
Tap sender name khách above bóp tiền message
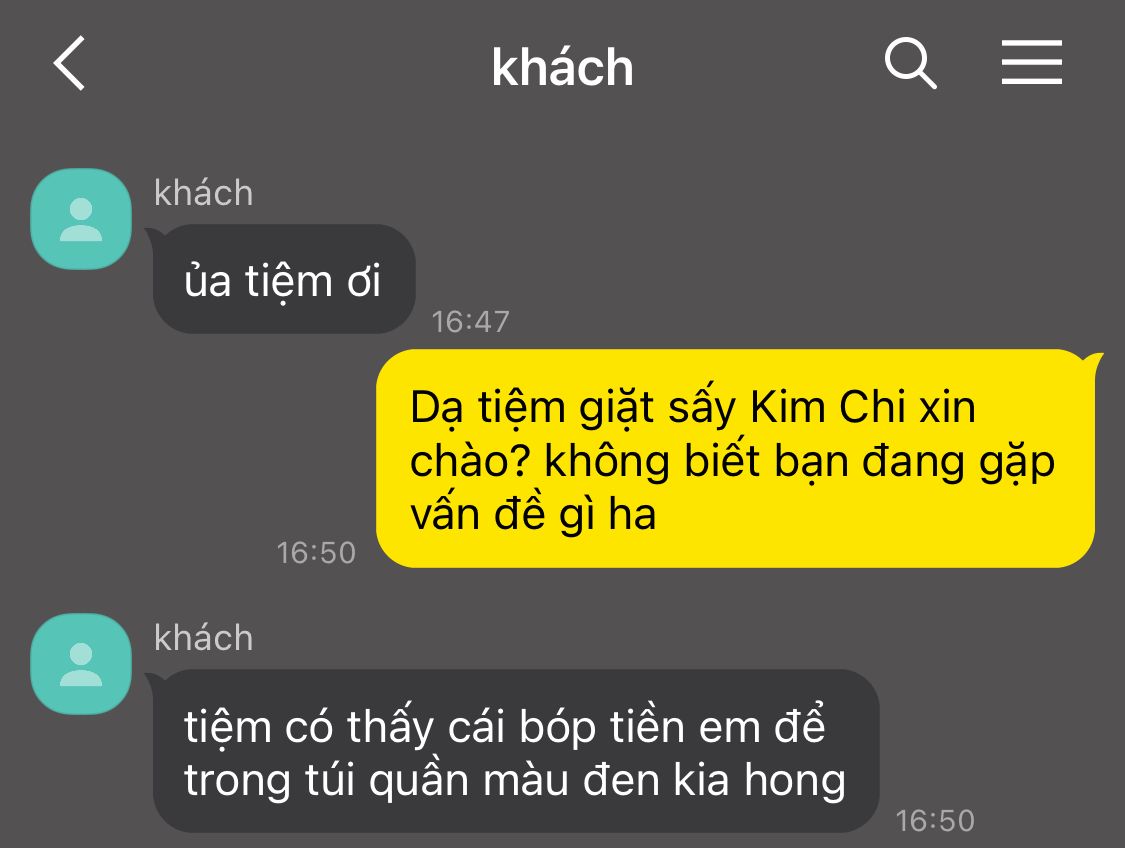pos(204,637)
